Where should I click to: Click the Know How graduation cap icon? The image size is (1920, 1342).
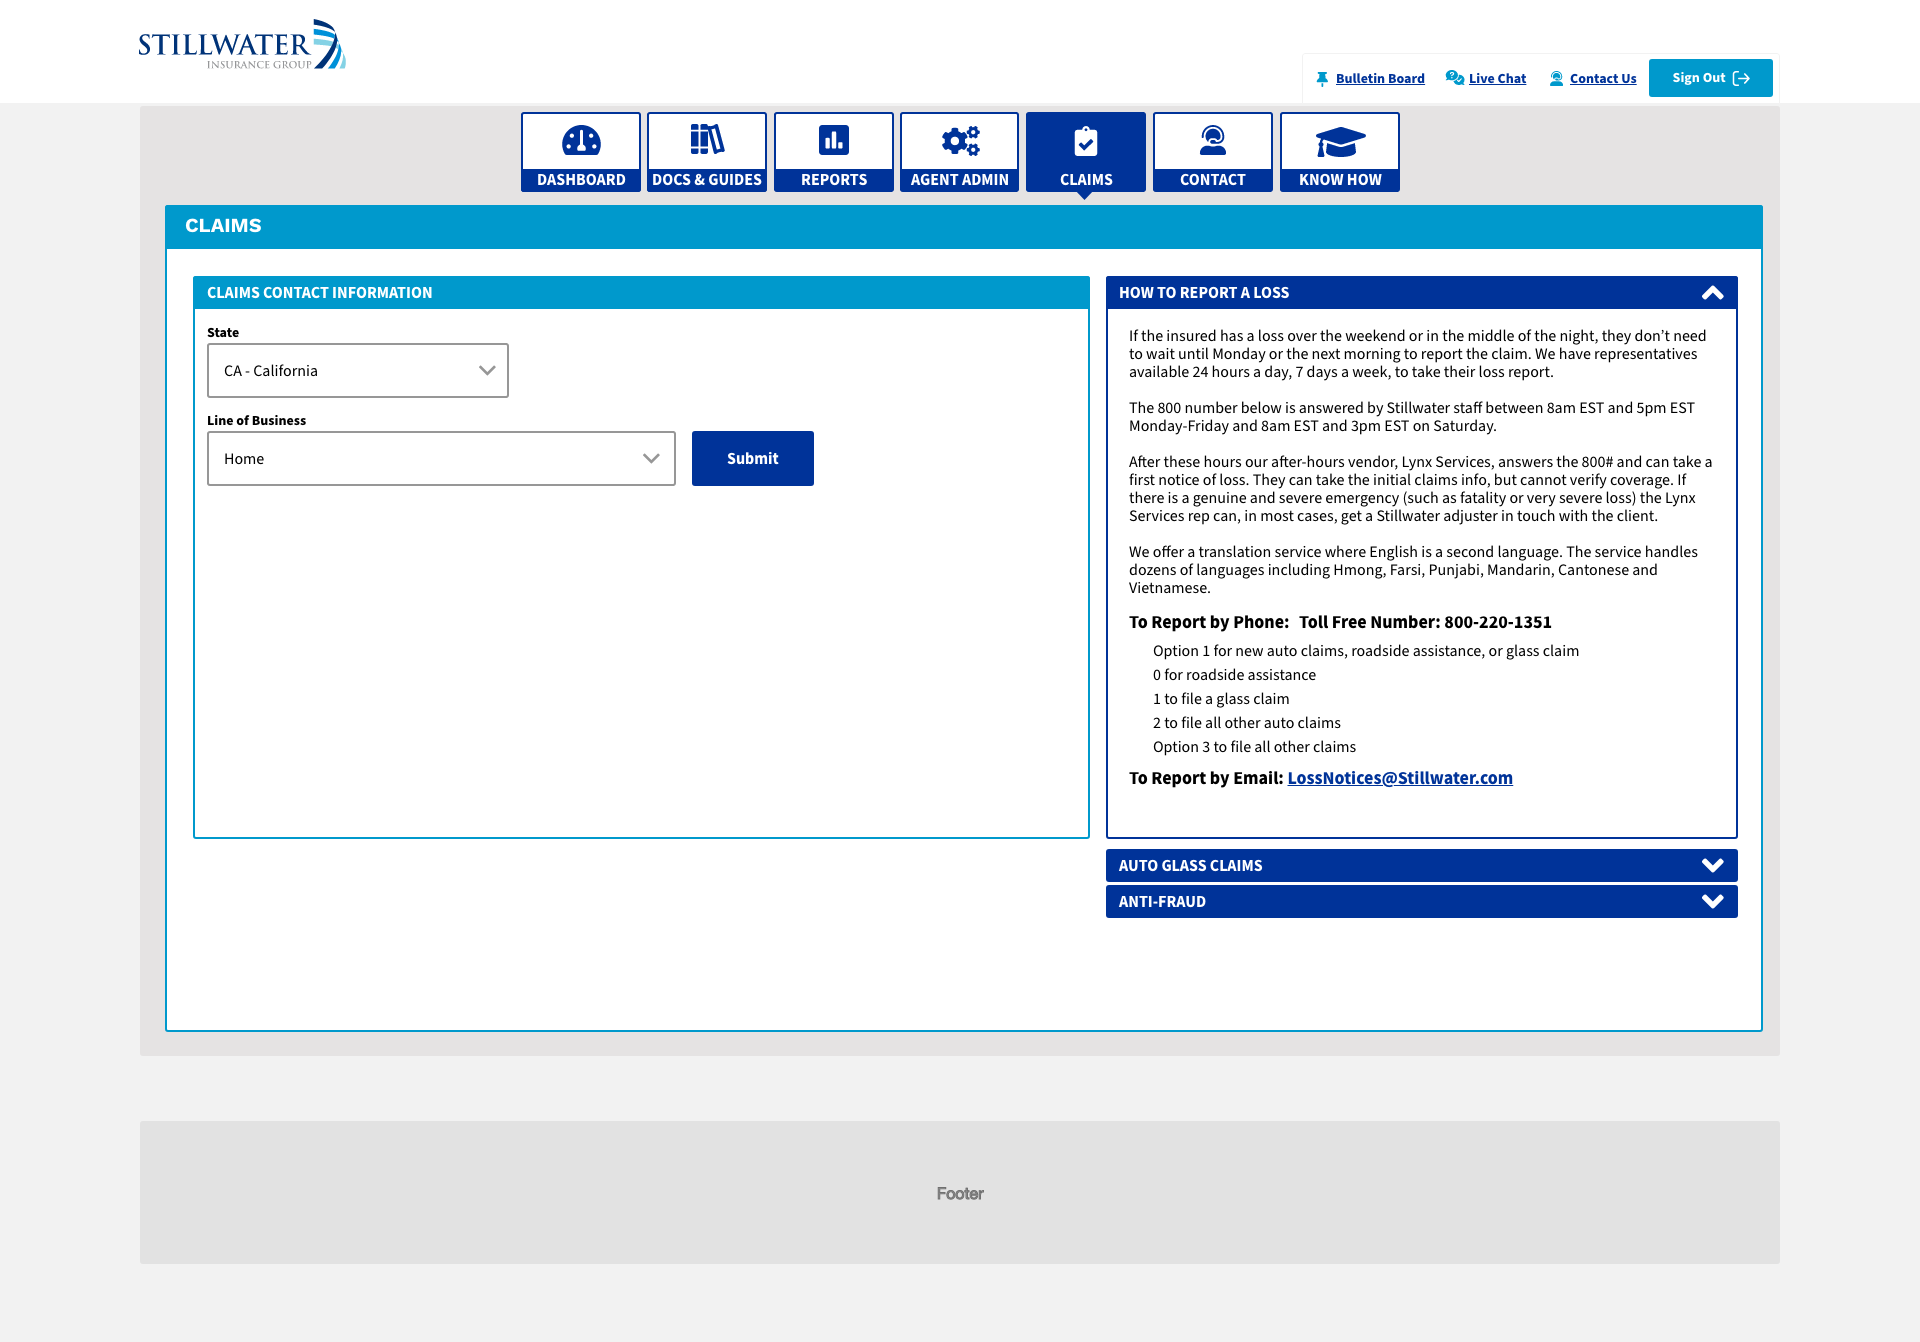(1340, 142)
